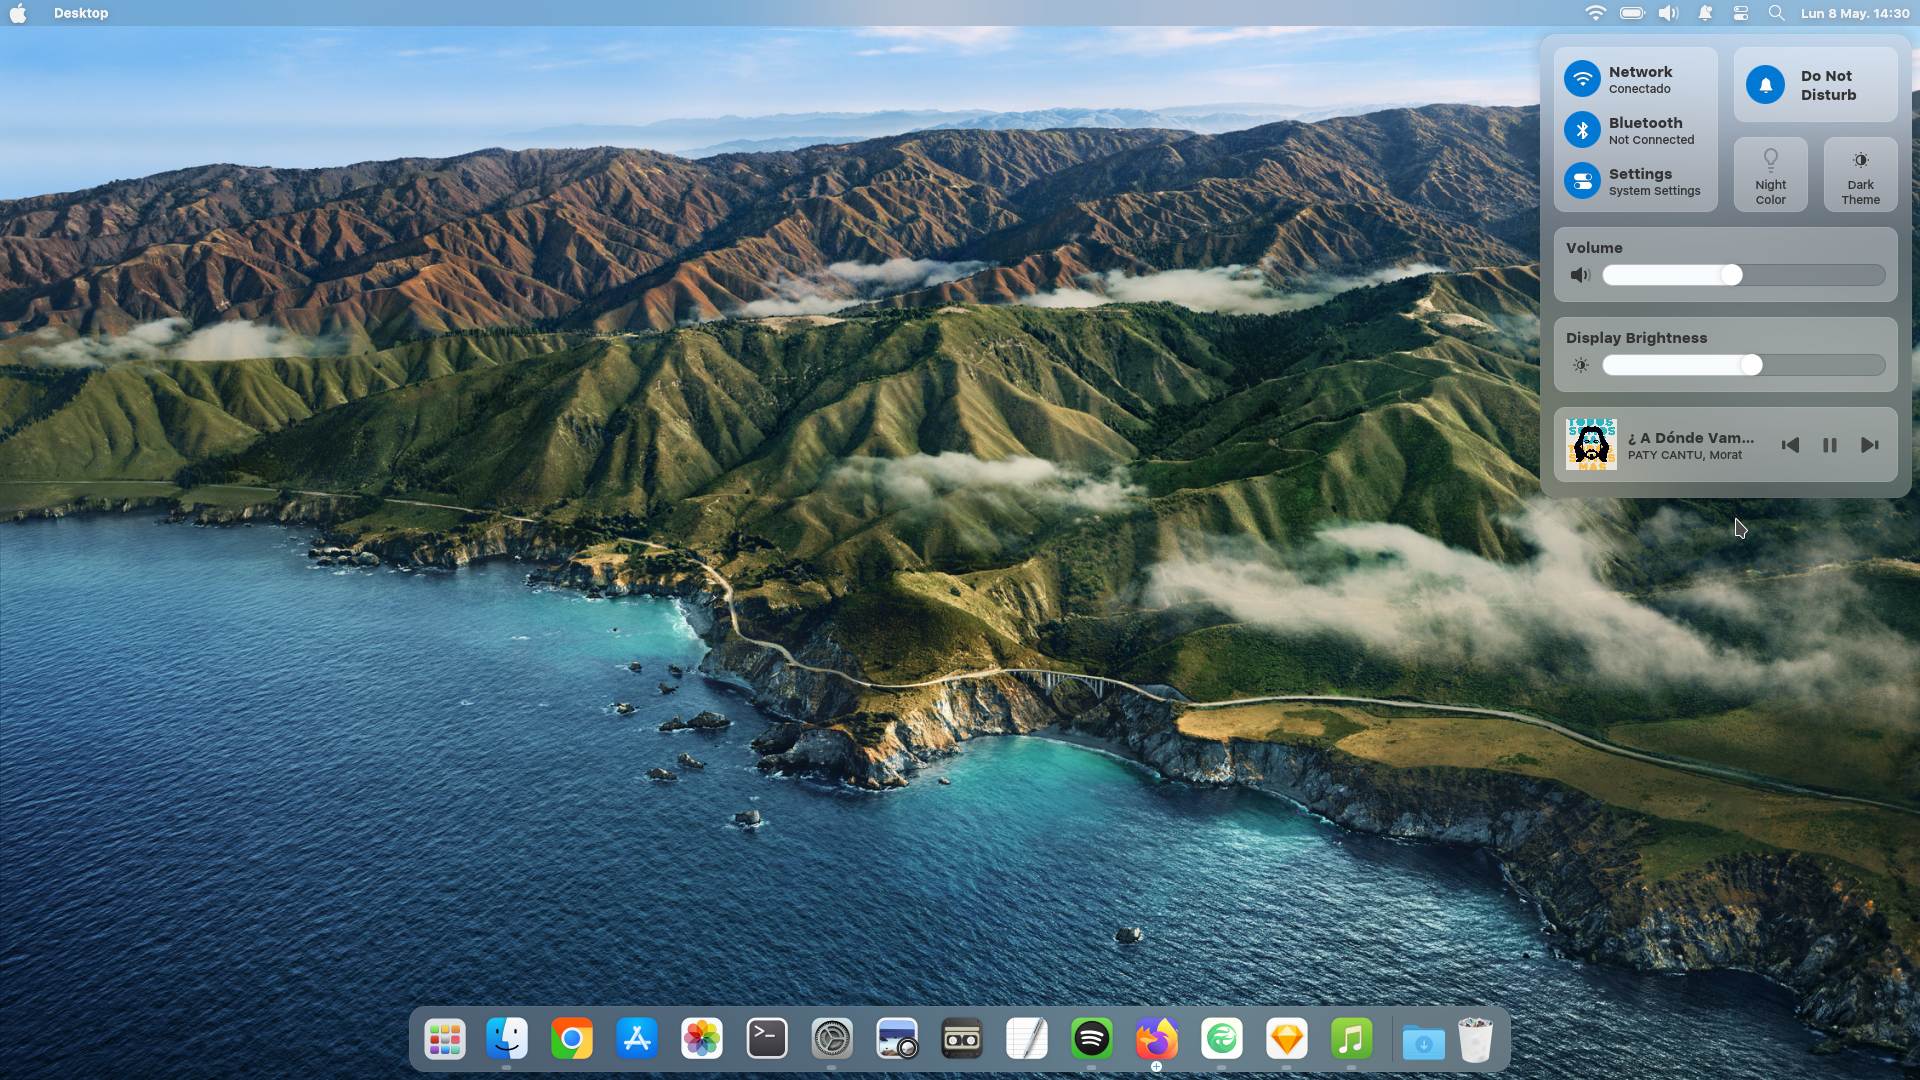1920x1080 pixels.
Task: Open the Apple logo menu
Action: pyautogui.click(x=18, y=13)
